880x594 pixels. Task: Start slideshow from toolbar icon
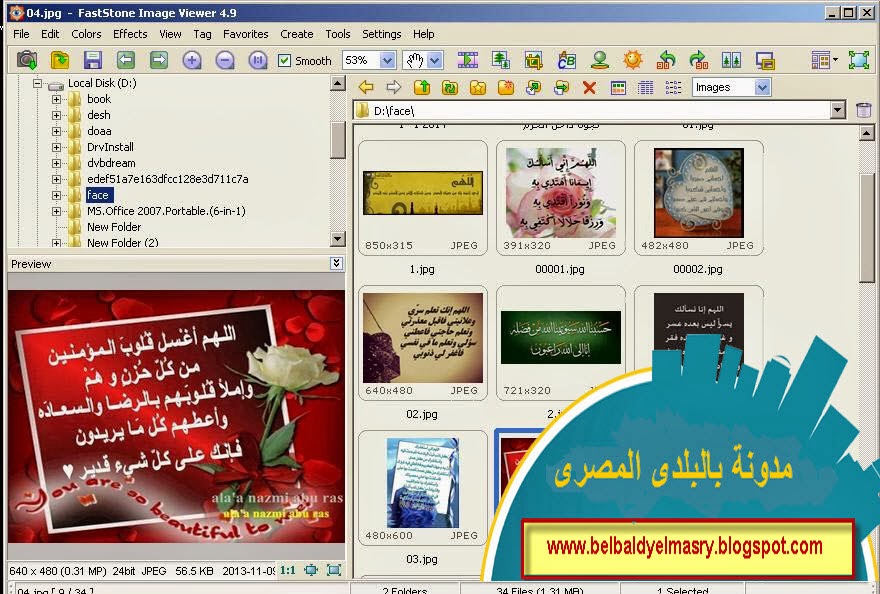tap(468, 60)
